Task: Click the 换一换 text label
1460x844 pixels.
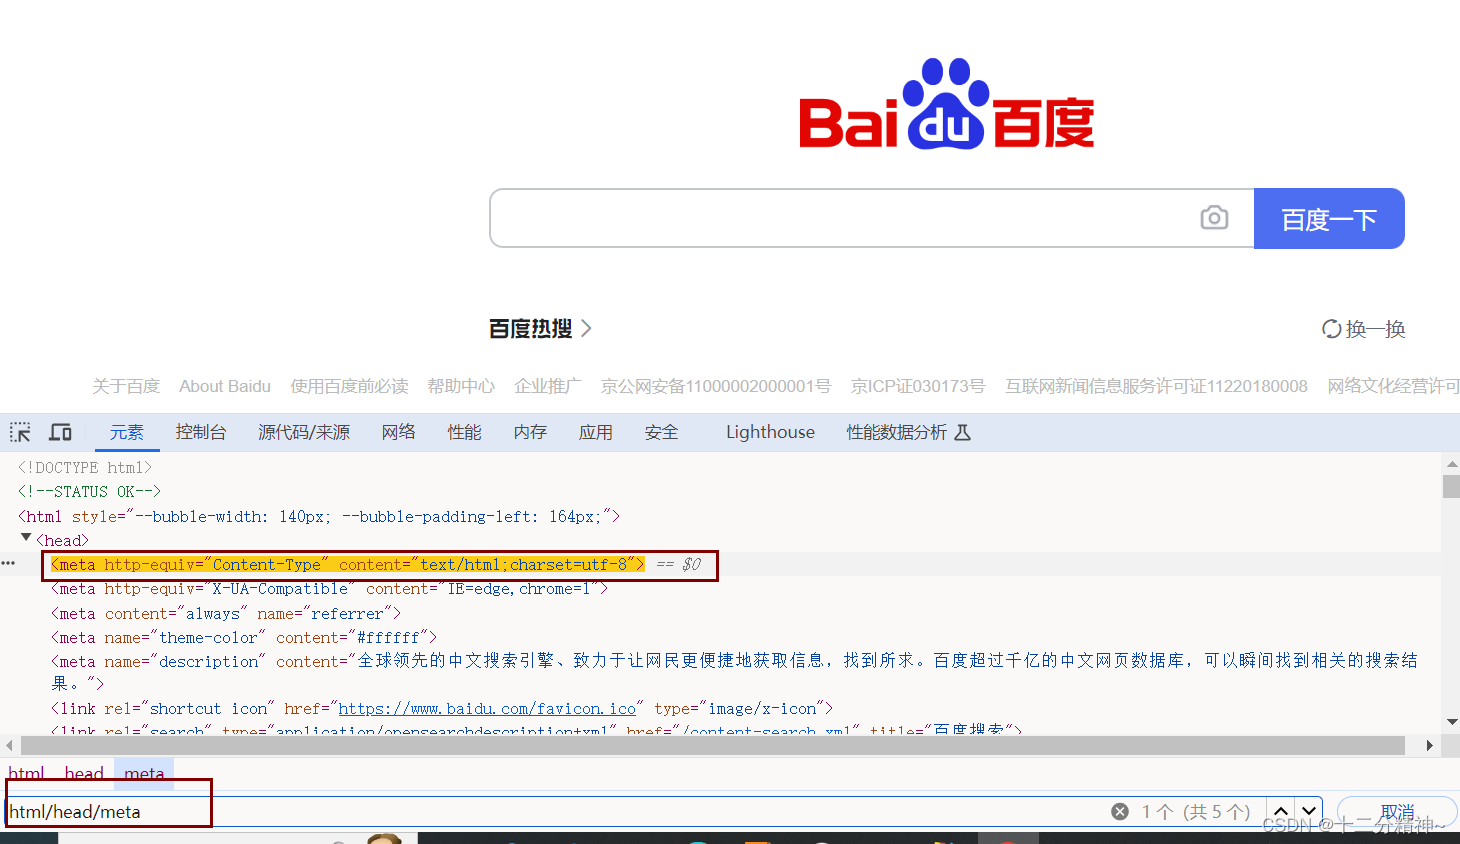Action: click(x=1376, y=328)
